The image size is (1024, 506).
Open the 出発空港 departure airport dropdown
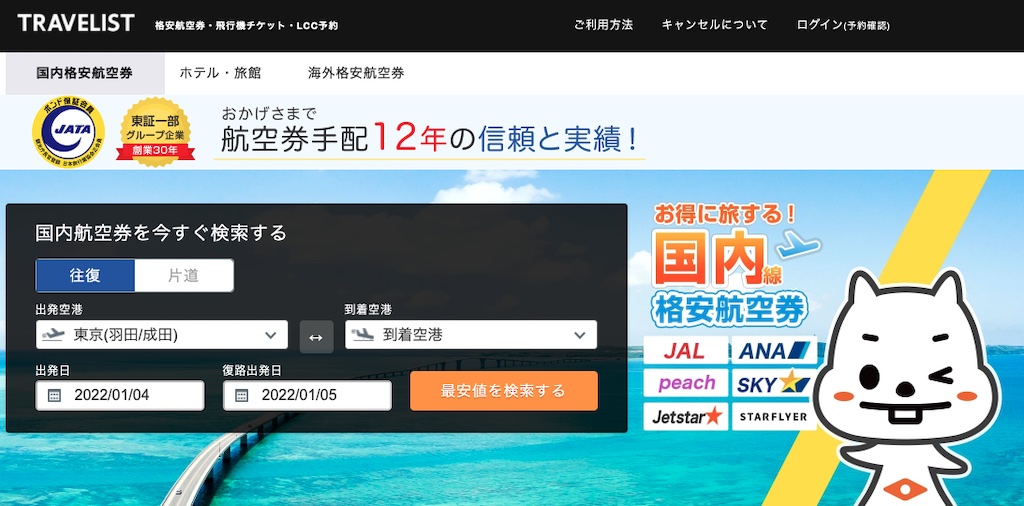(161, 335)
